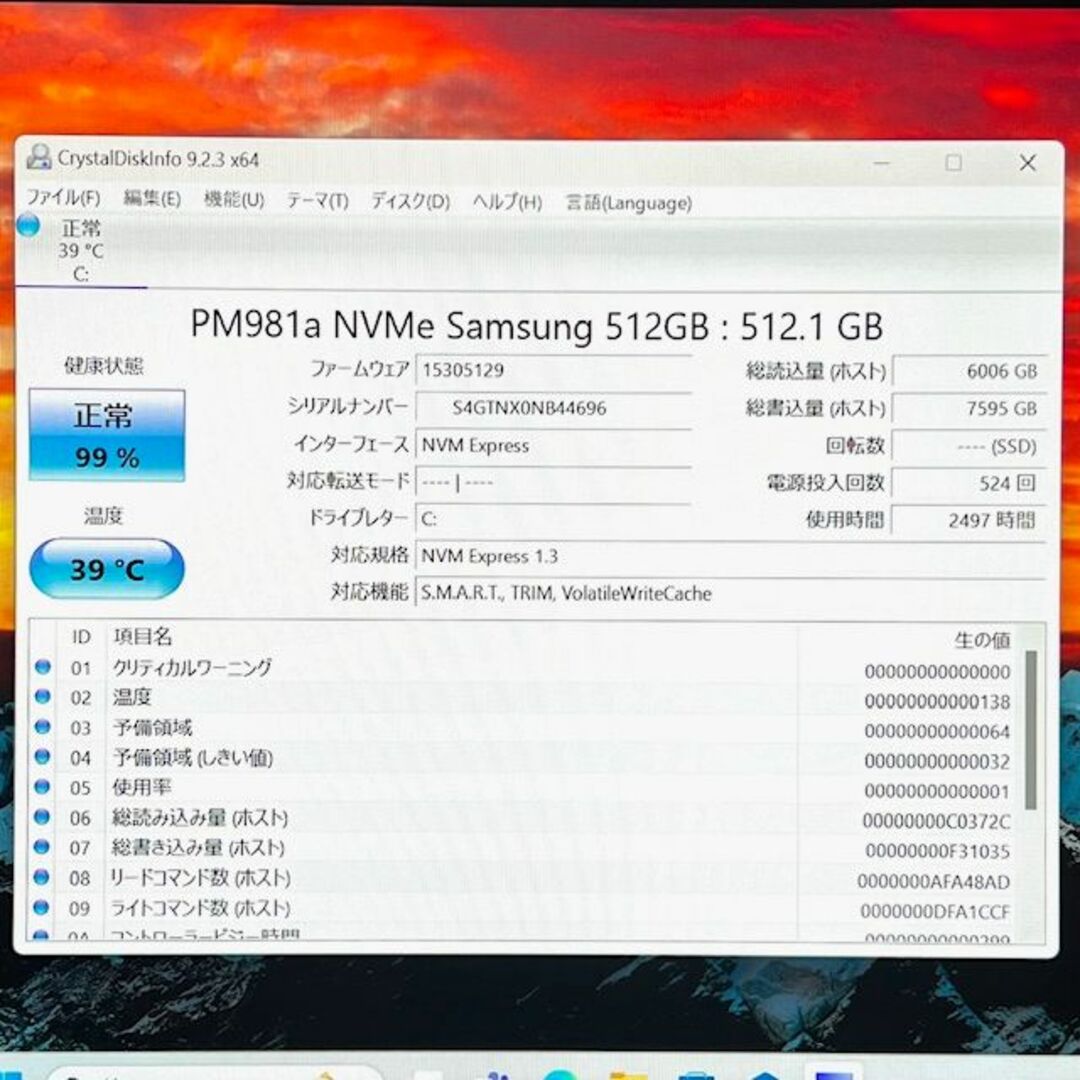Click power-on count value 524 回

point(969,484)
